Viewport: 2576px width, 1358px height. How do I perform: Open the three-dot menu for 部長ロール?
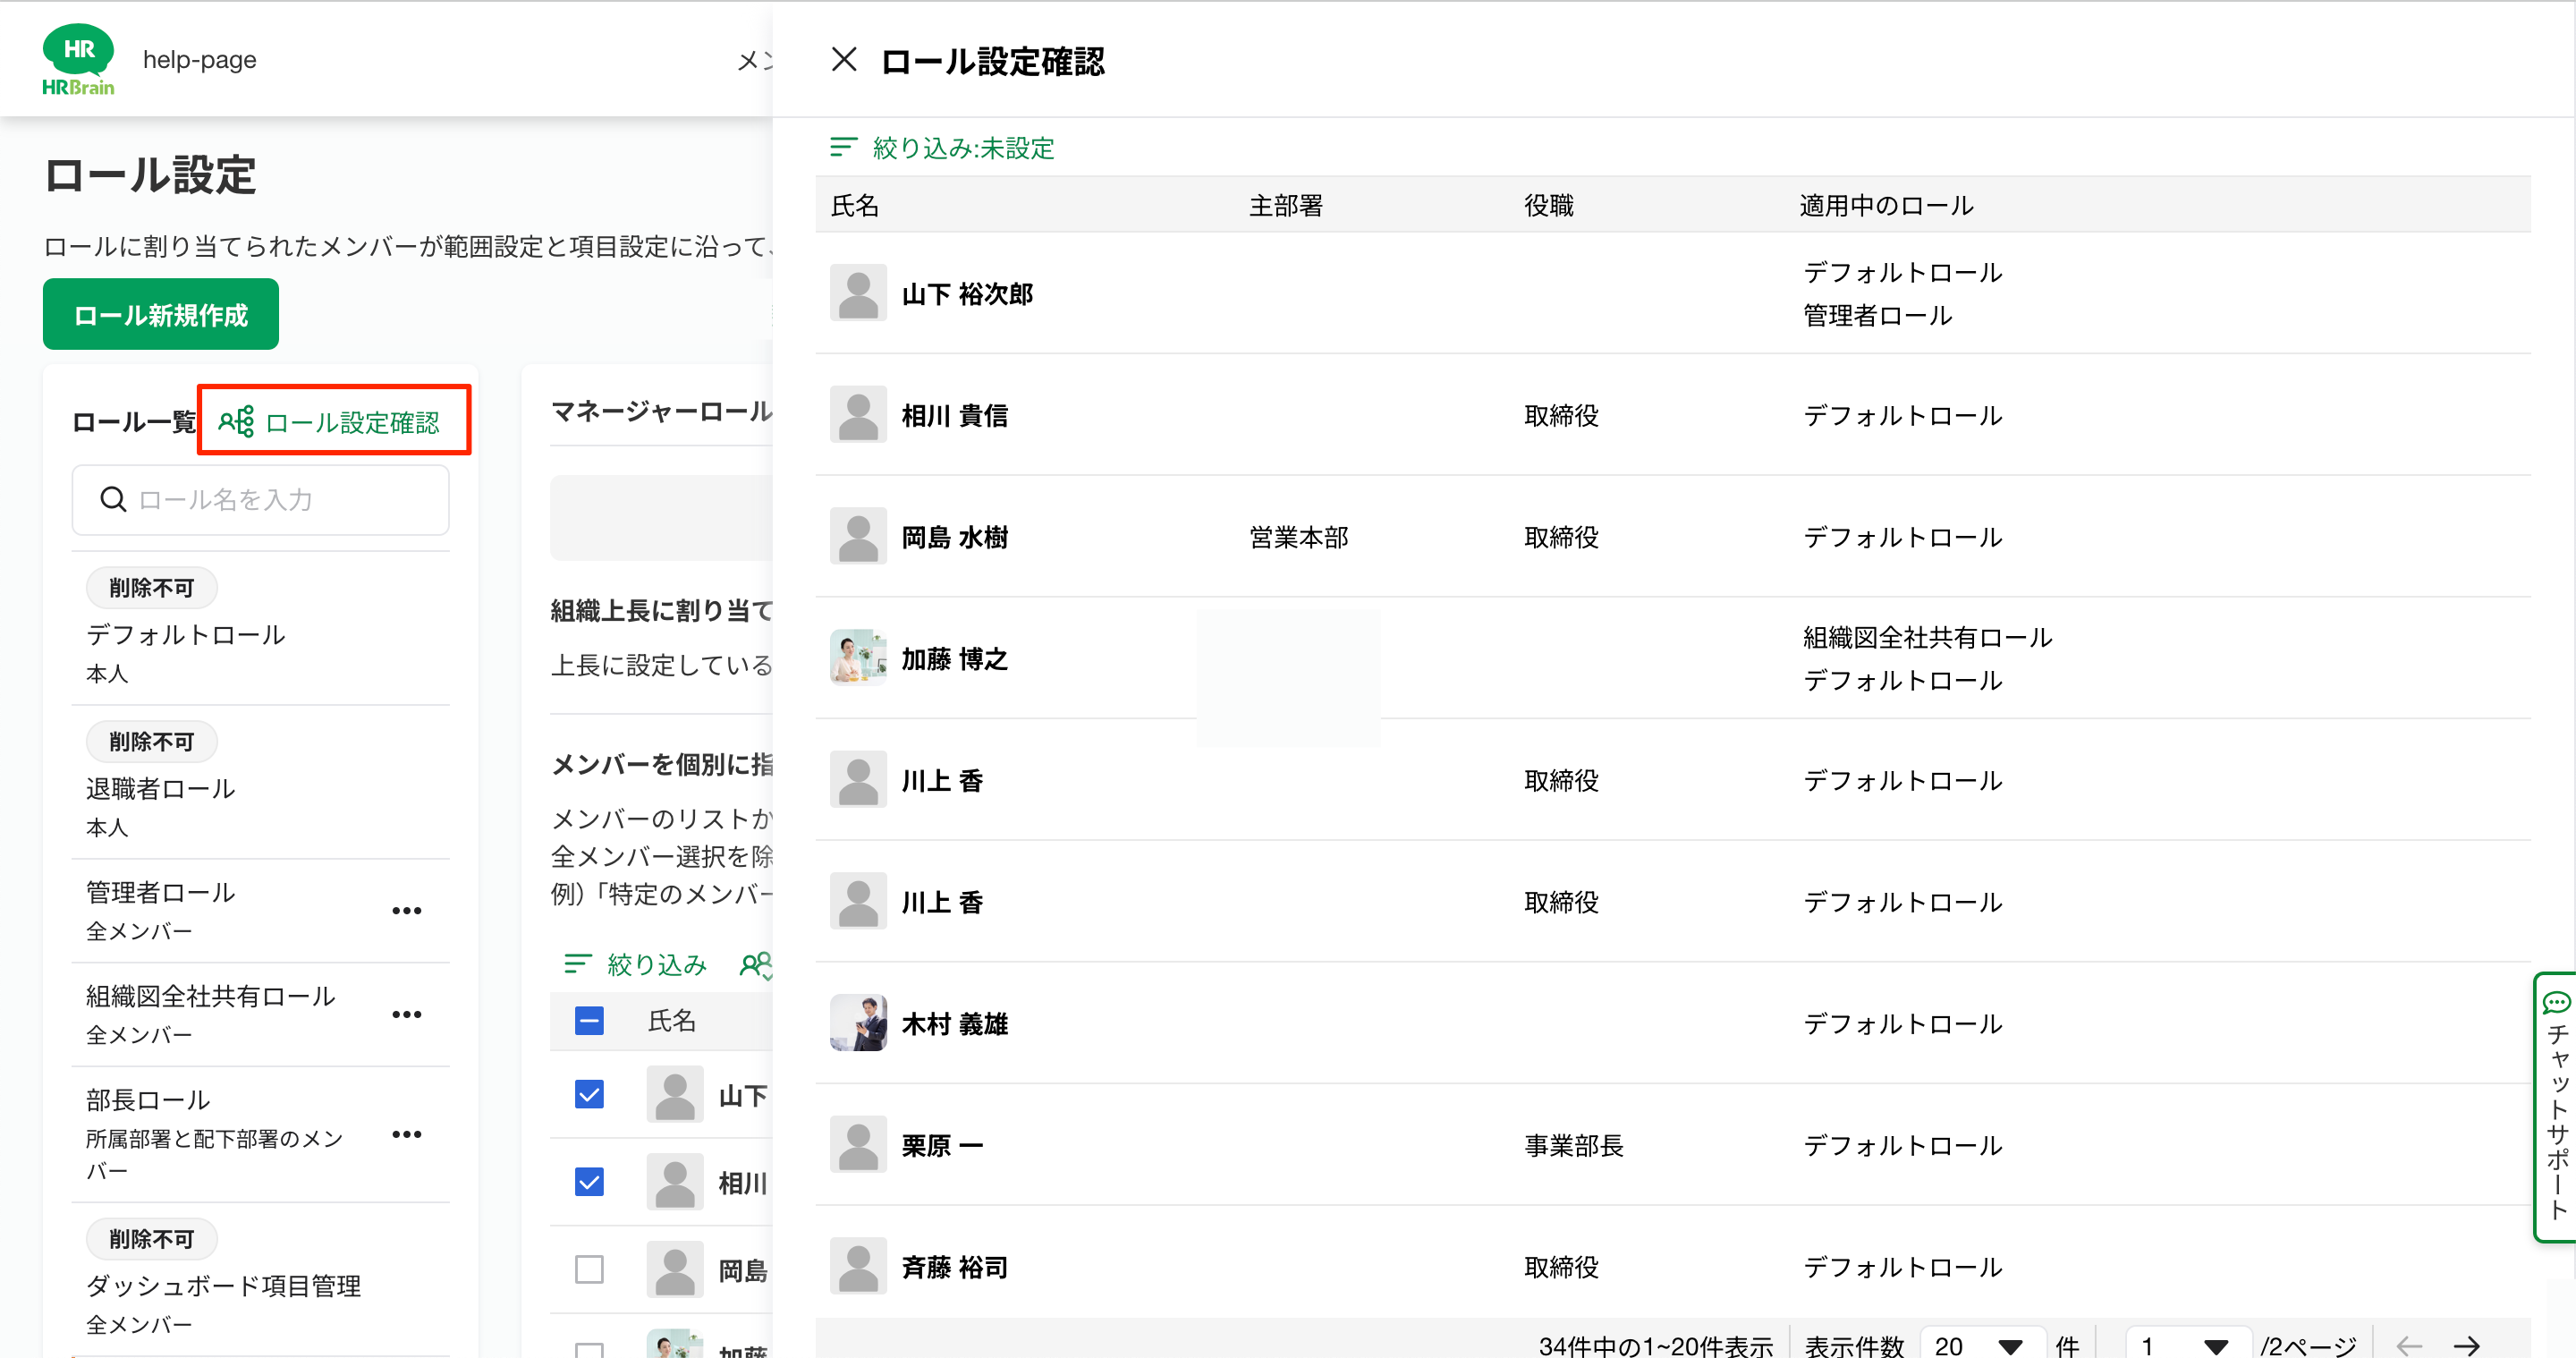(x=406, y=1135)
